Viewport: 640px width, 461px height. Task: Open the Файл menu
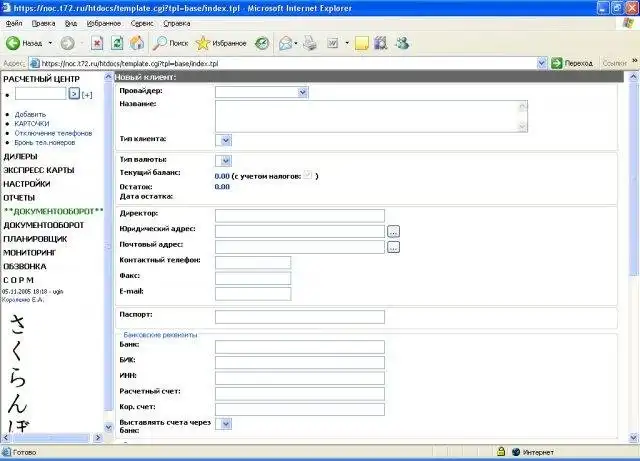14,24
